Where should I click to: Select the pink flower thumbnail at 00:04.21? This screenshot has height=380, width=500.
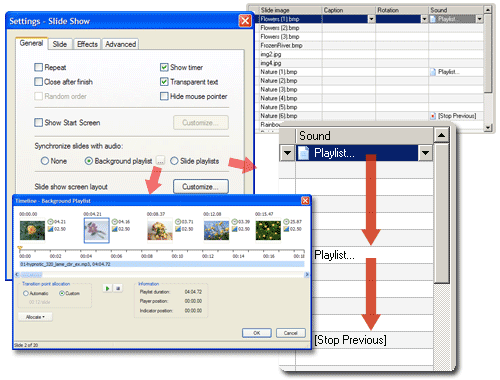[96, 230]
